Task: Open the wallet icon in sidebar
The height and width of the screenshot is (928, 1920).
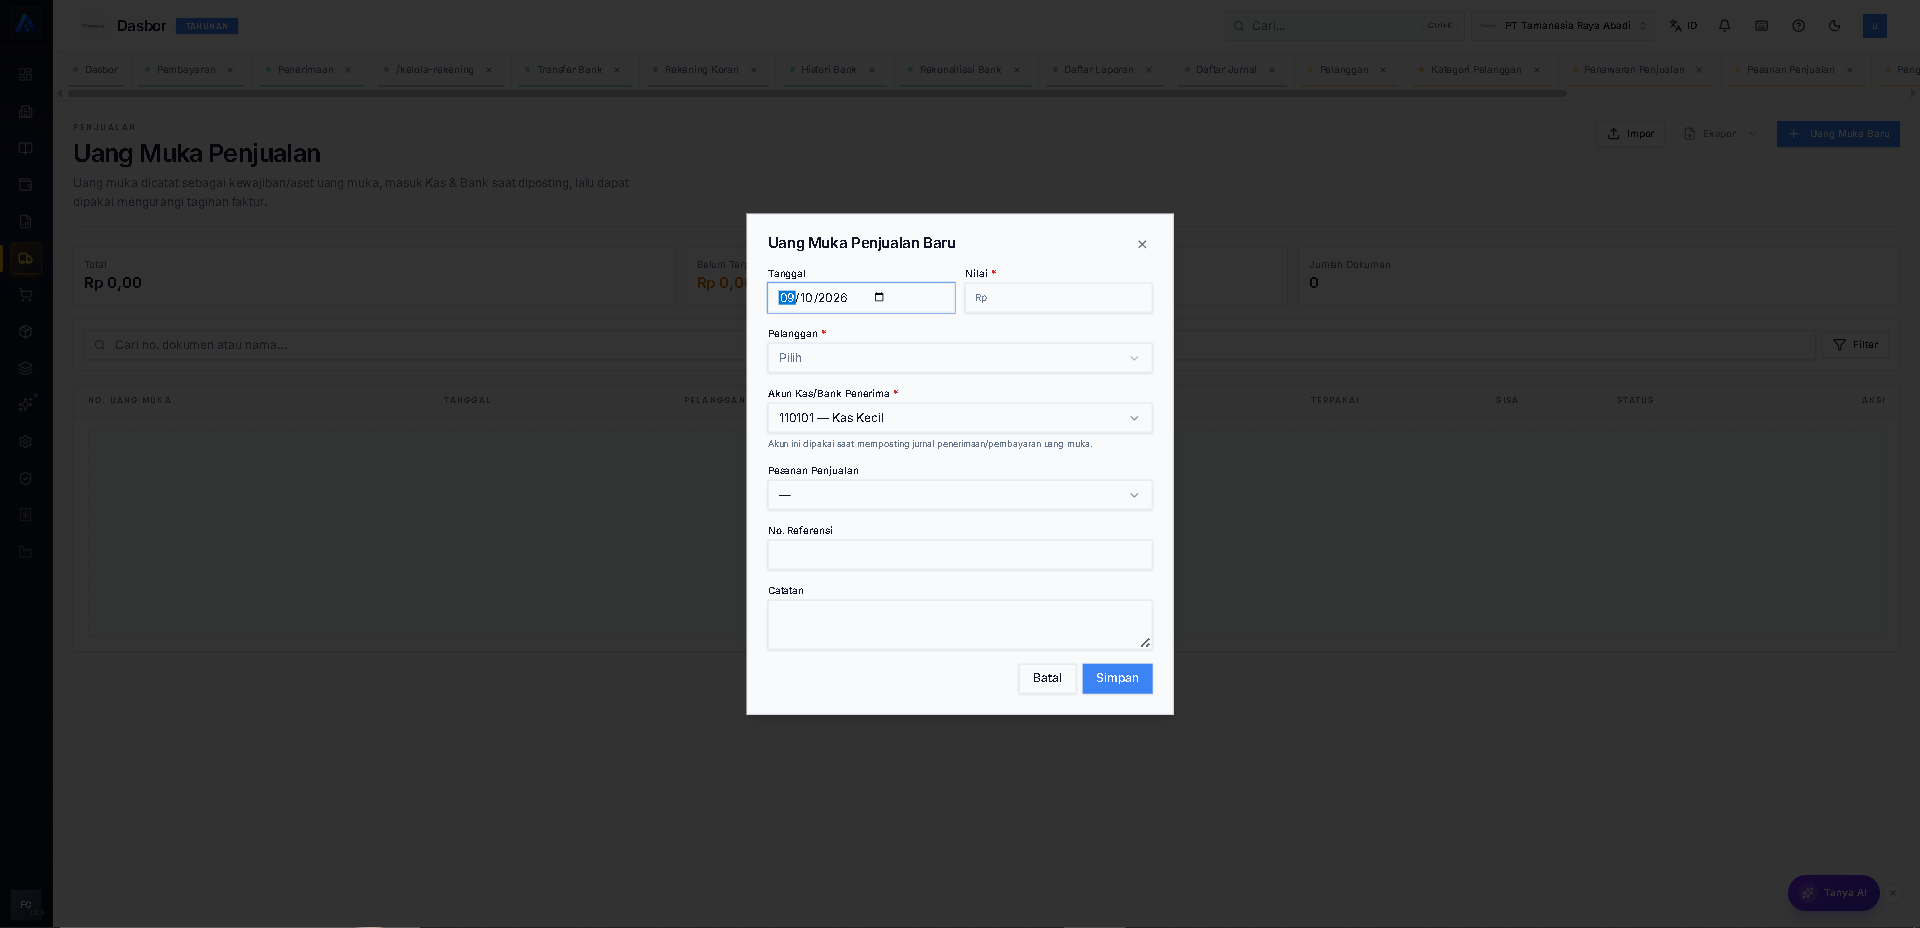Action: 26,184
